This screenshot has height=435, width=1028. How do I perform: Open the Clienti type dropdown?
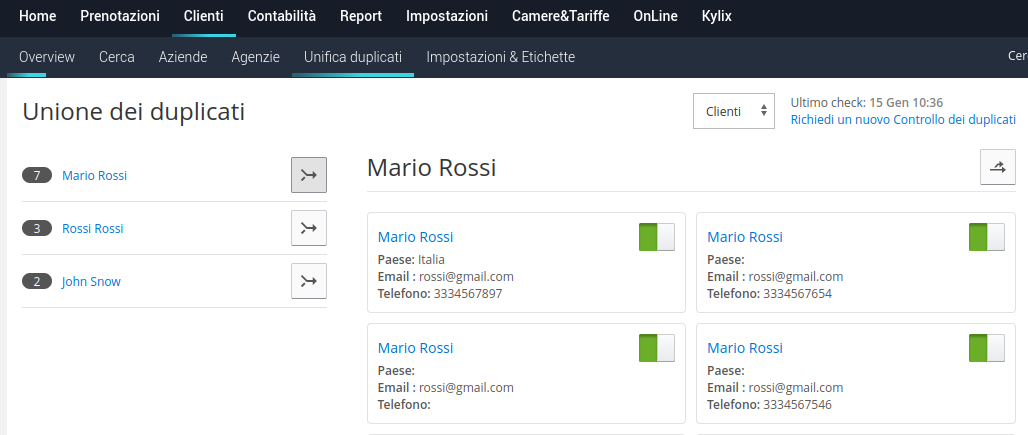click(x=734, y=111)
